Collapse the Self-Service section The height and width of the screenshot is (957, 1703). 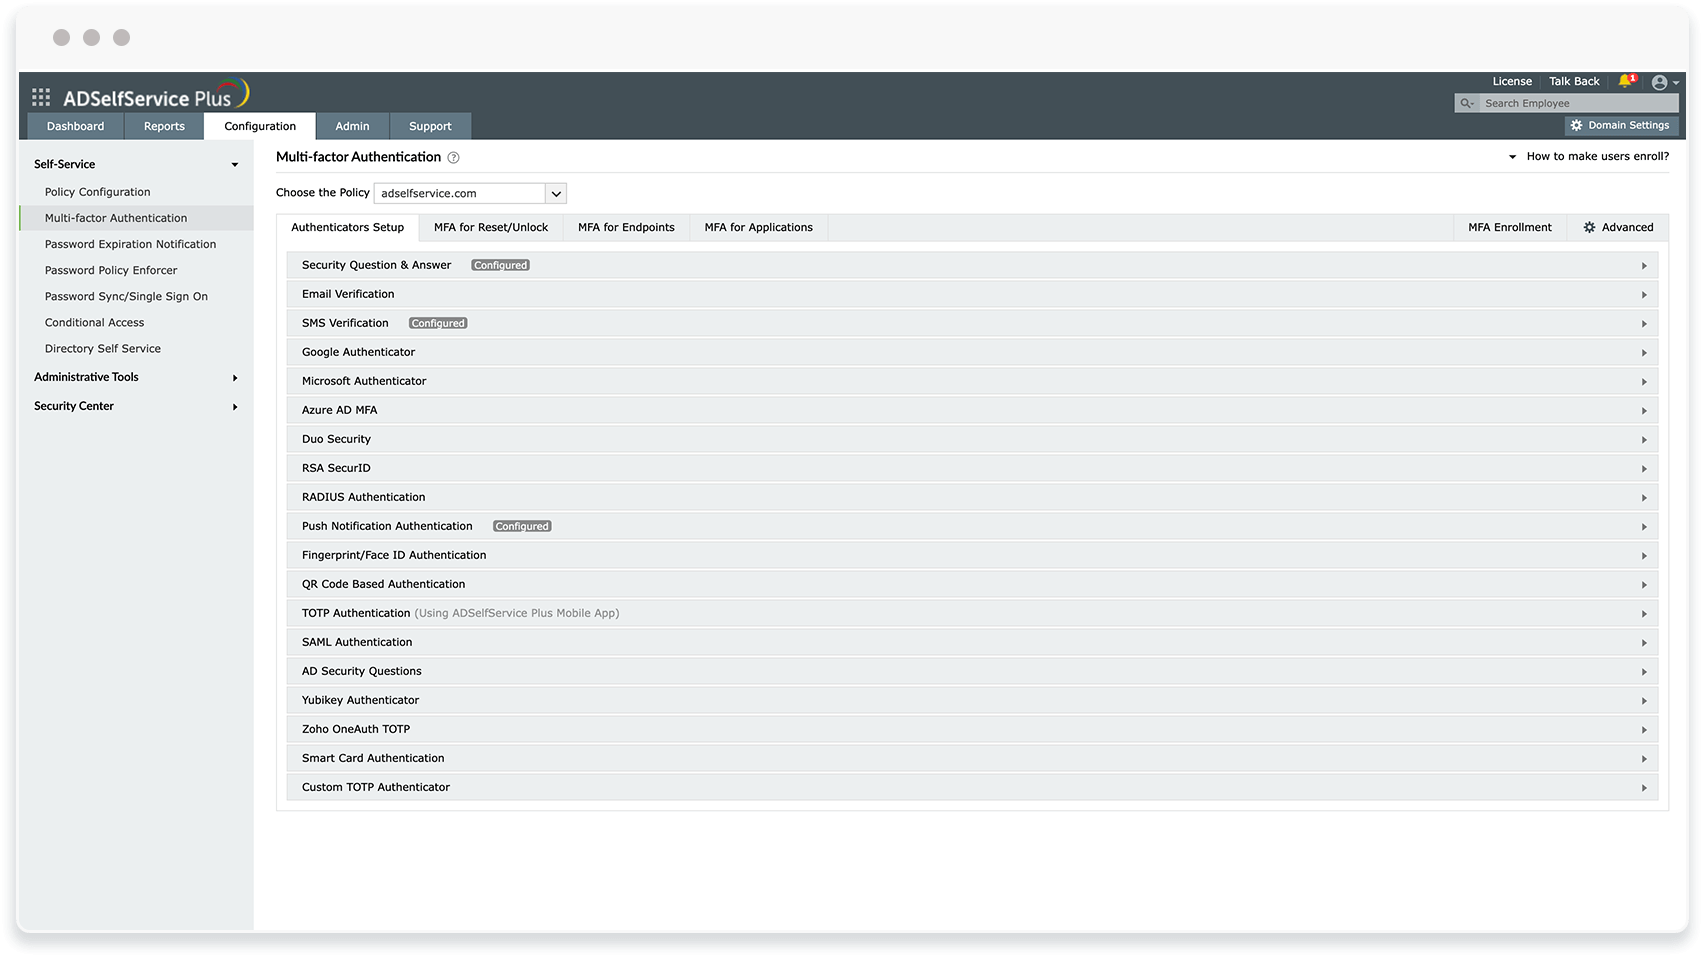click(x=136, y=164)
